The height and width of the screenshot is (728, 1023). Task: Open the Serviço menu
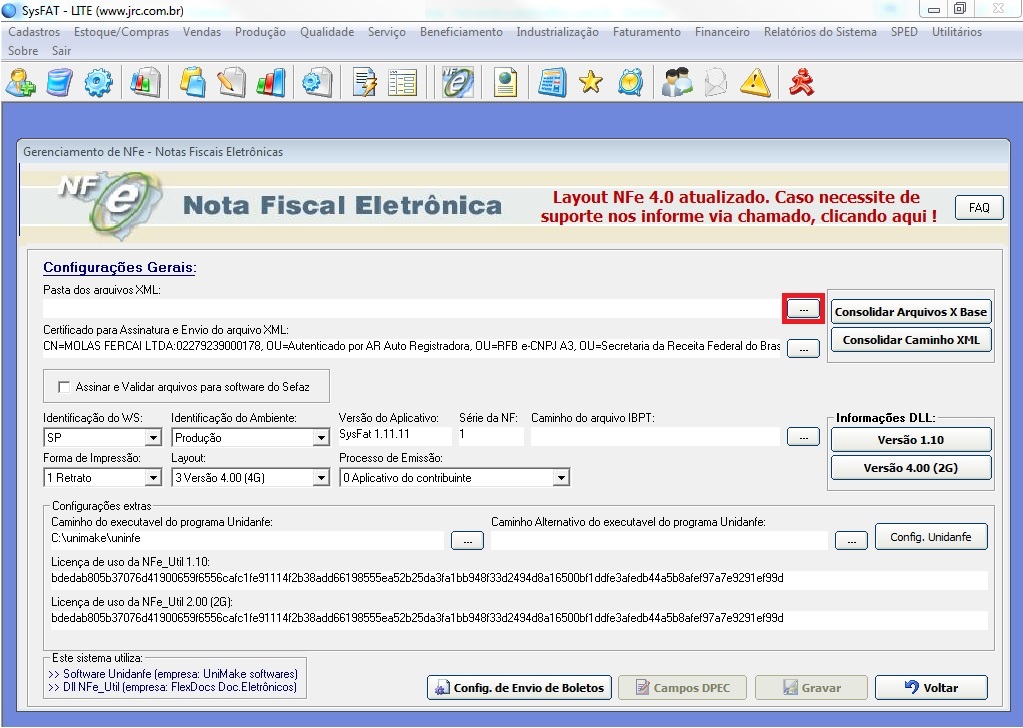coord(386,32)
